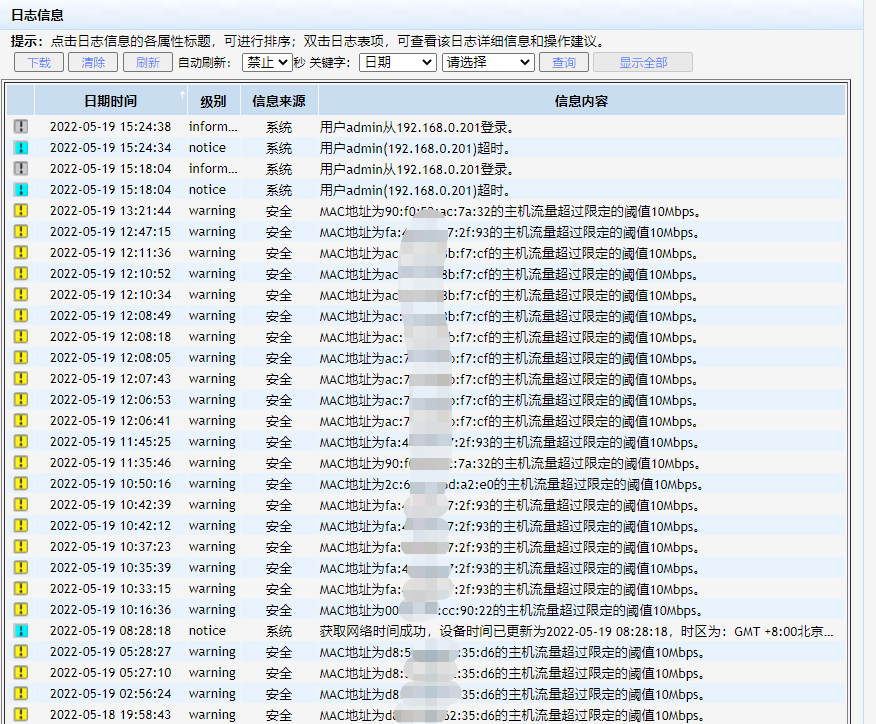Click the inform icon of the 15:18:04 login row
This screenshot has height=724, width=876.
(x=21, y=169)
